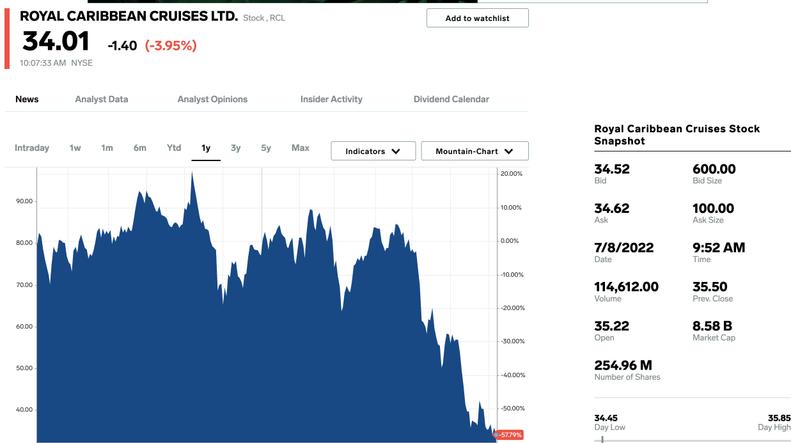Open the Mountain-Chart type dropdown

(x=474, y=151)
